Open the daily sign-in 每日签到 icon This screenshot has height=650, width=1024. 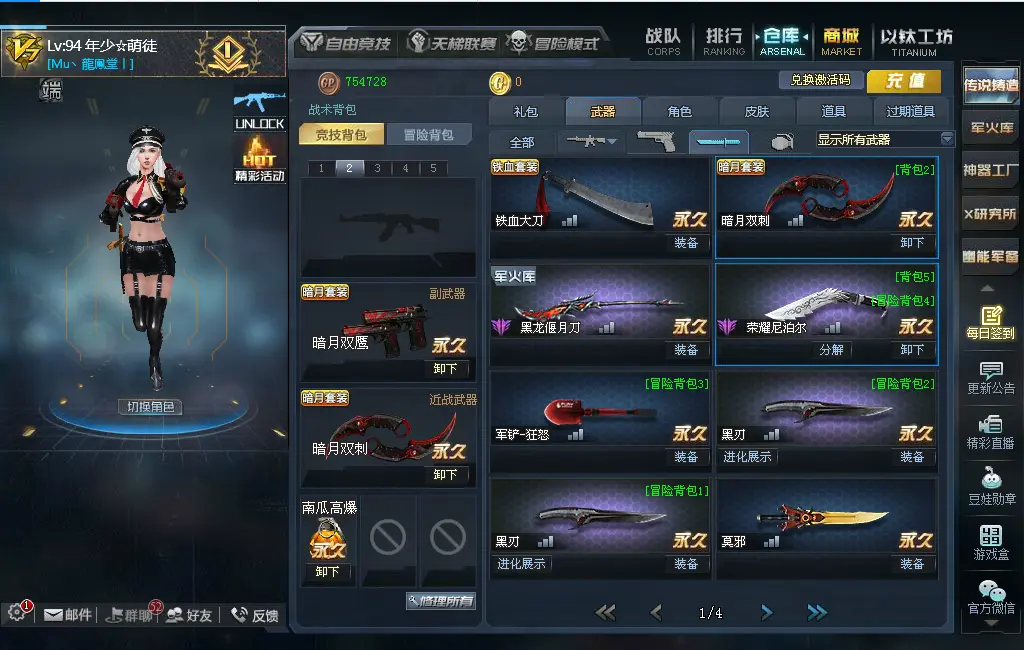point(991,323)
